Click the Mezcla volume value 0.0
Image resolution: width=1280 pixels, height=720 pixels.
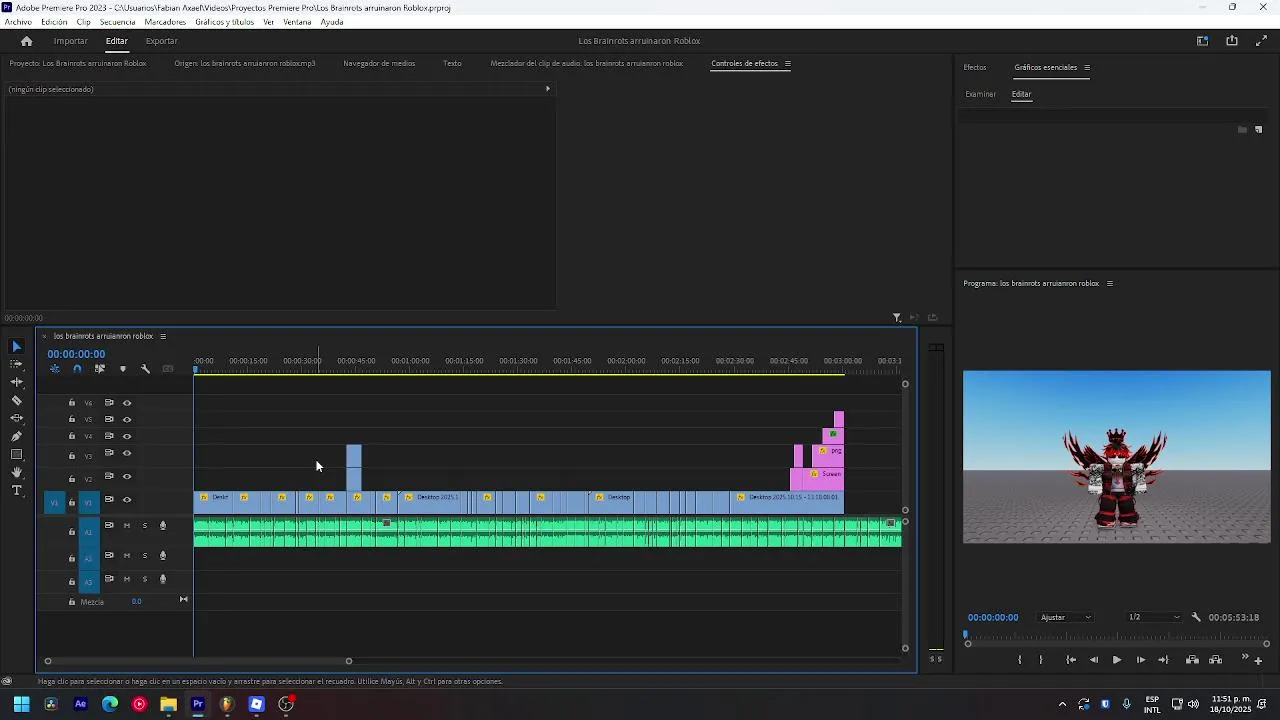click(136, 602)
